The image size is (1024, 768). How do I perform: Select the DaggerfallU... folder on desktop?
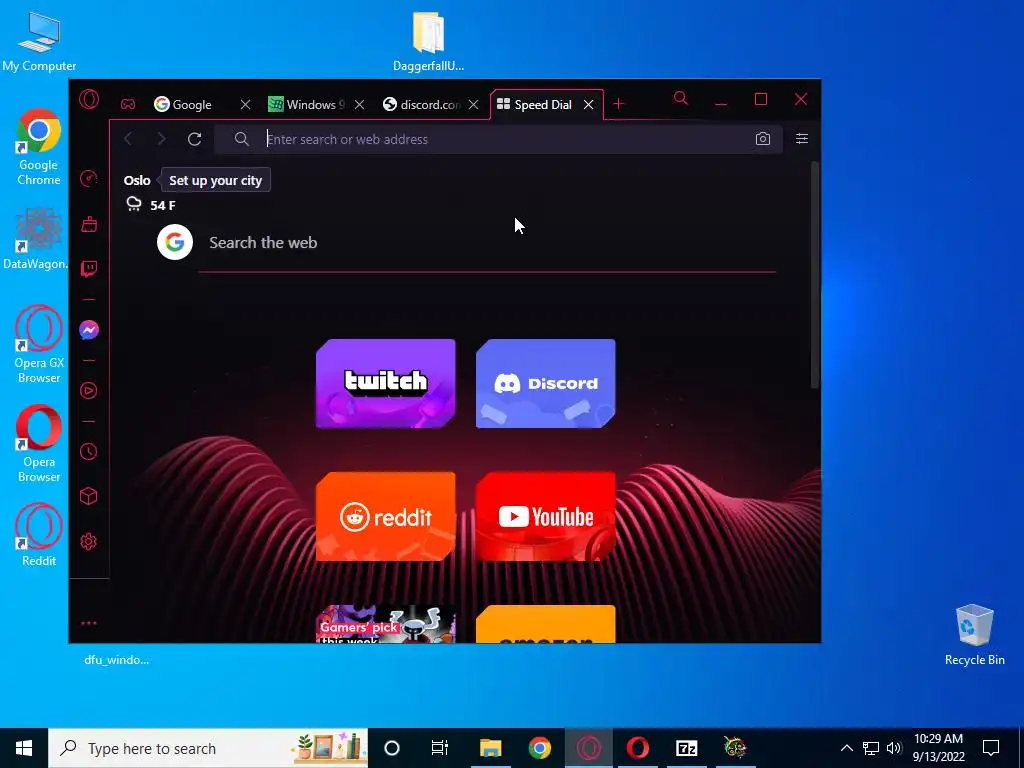(x=428, y=41)
